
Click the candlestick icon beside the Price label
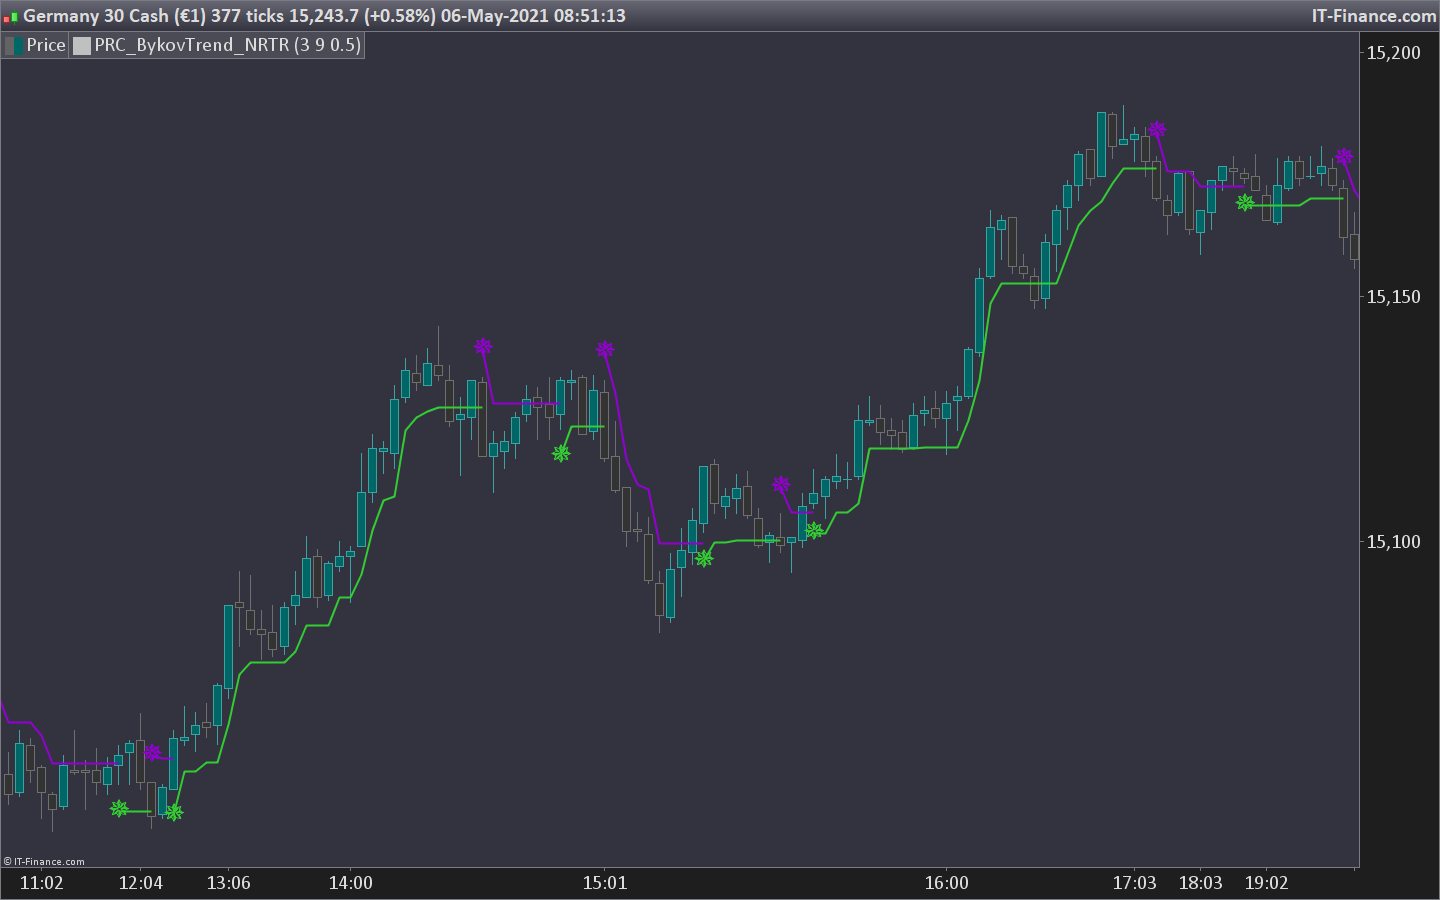click(x=14, y=45)
